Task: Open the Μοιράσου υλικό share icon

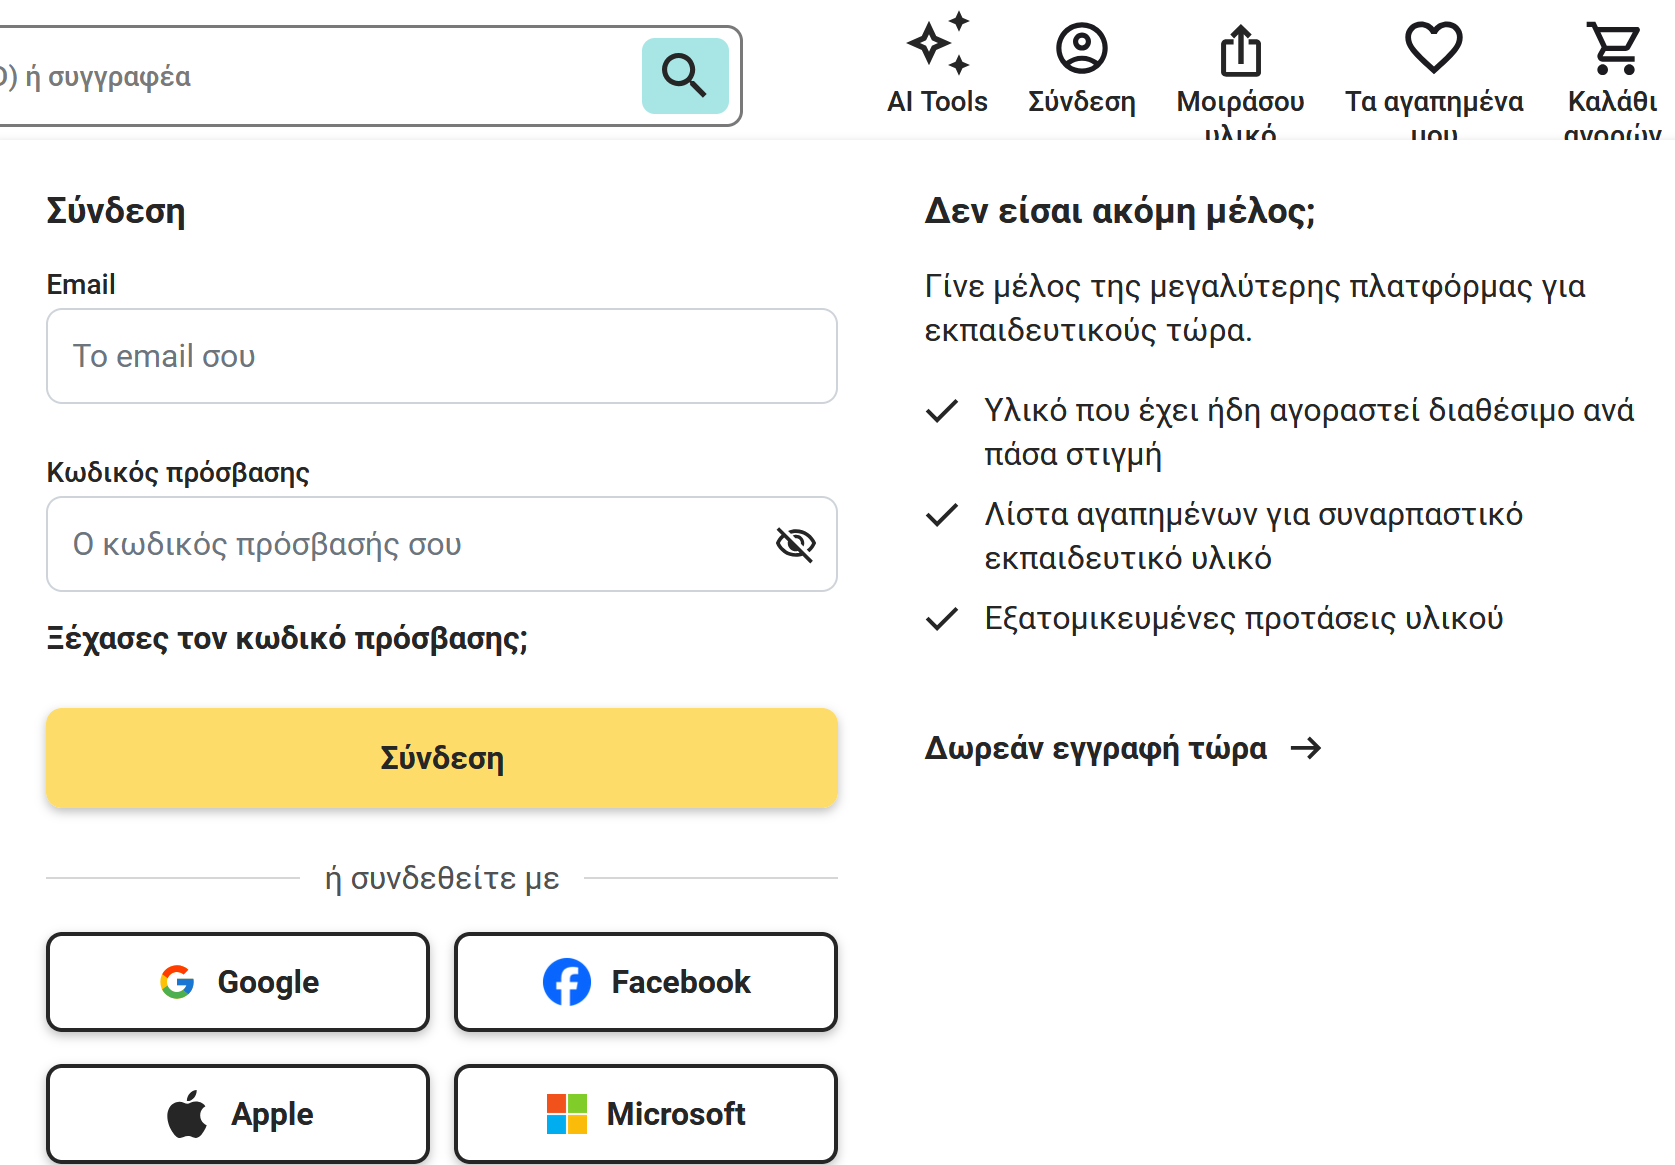Action: click(1240, 50)
